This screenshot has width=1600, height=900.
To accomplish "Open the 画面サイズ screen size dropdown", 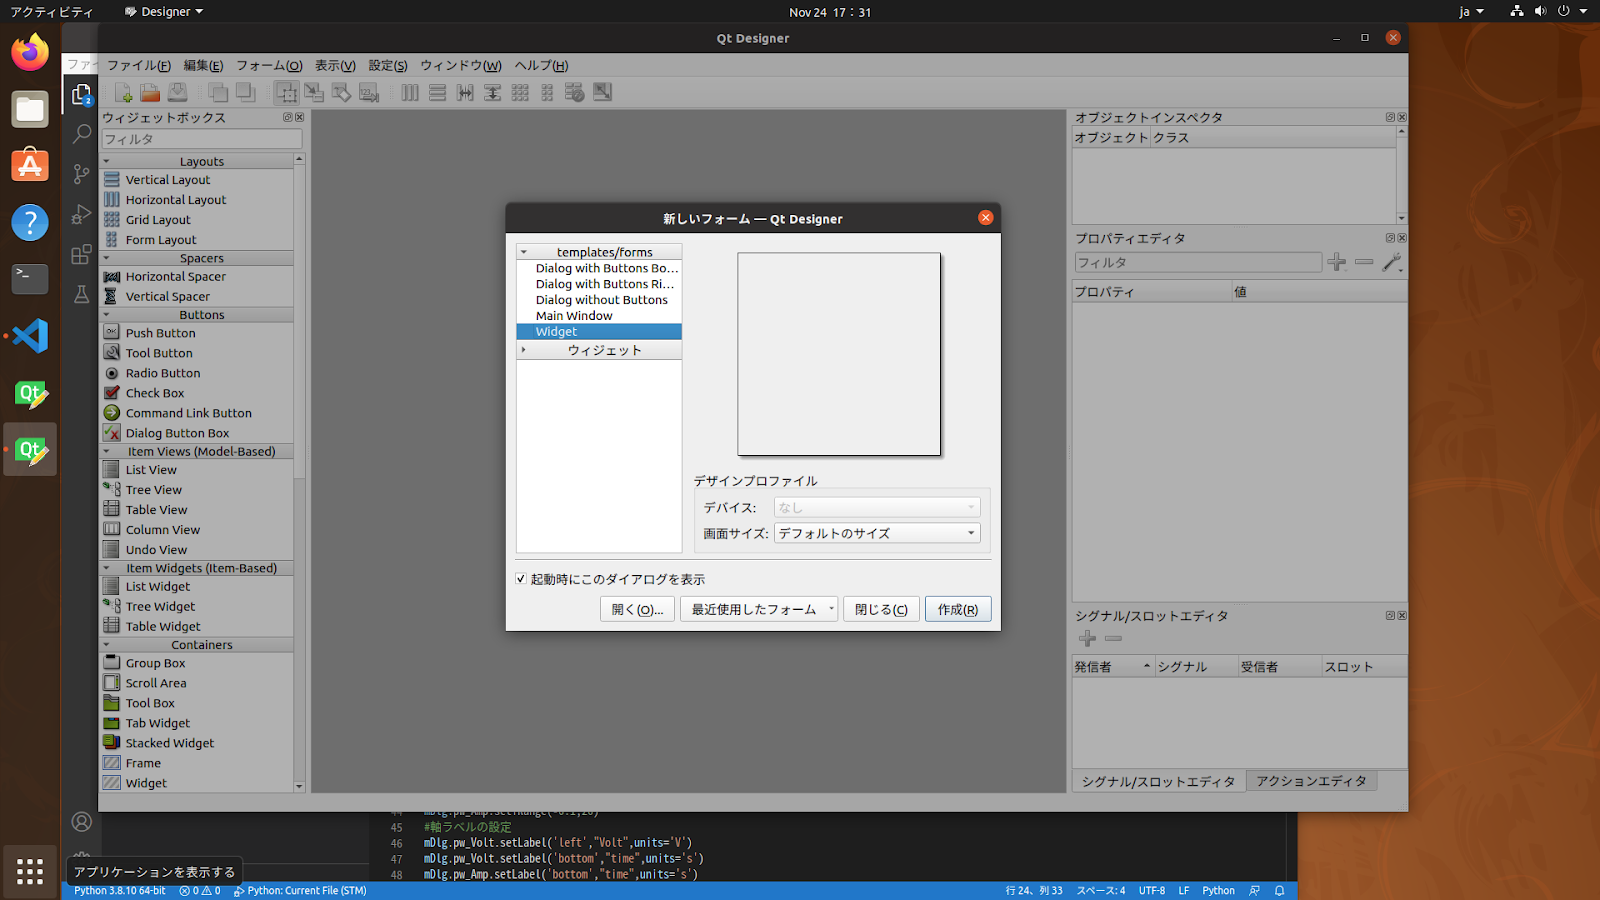I will pyautogui.click(x=877, y=533).
